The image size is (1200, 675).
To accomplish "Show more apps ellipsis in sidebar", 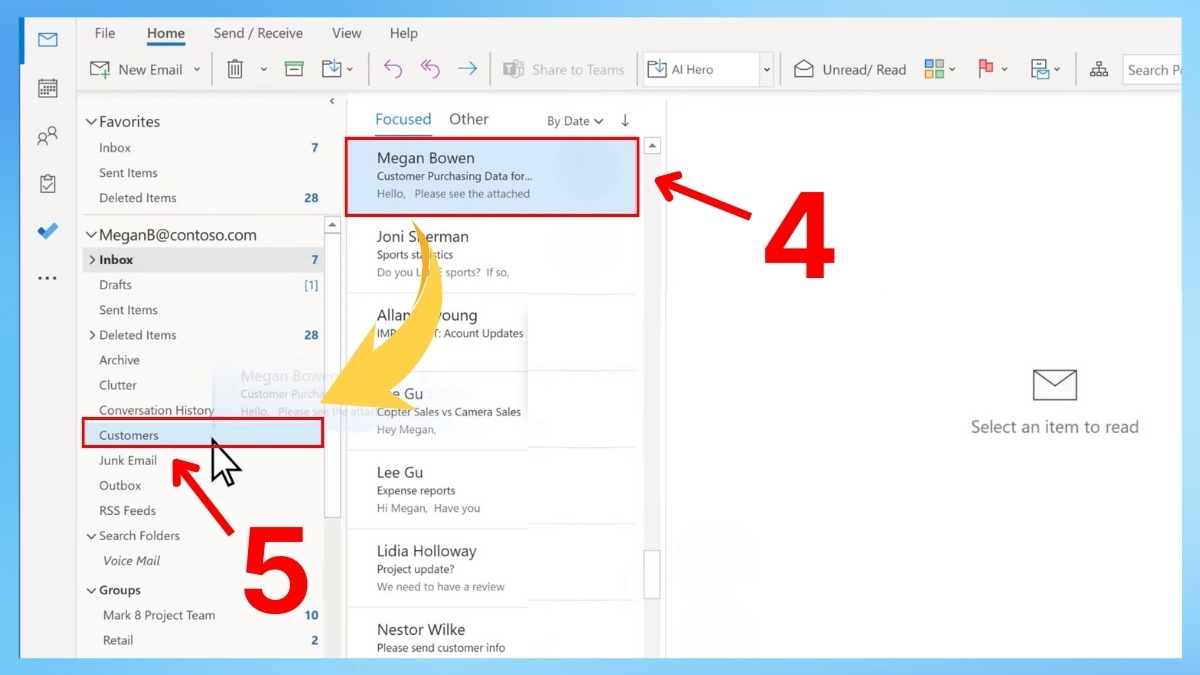I will point(47,279).
